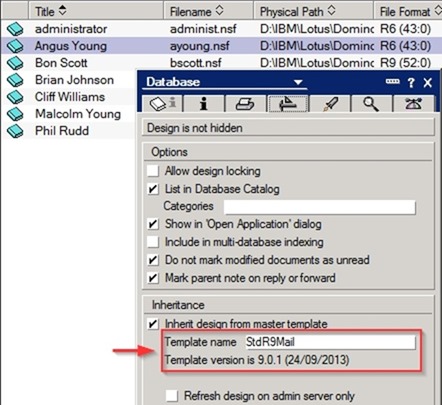Viewport: 442px width, 405px height.
Task: Click the Phil Rudd database book icon
Action: click(x=15, y=131)
